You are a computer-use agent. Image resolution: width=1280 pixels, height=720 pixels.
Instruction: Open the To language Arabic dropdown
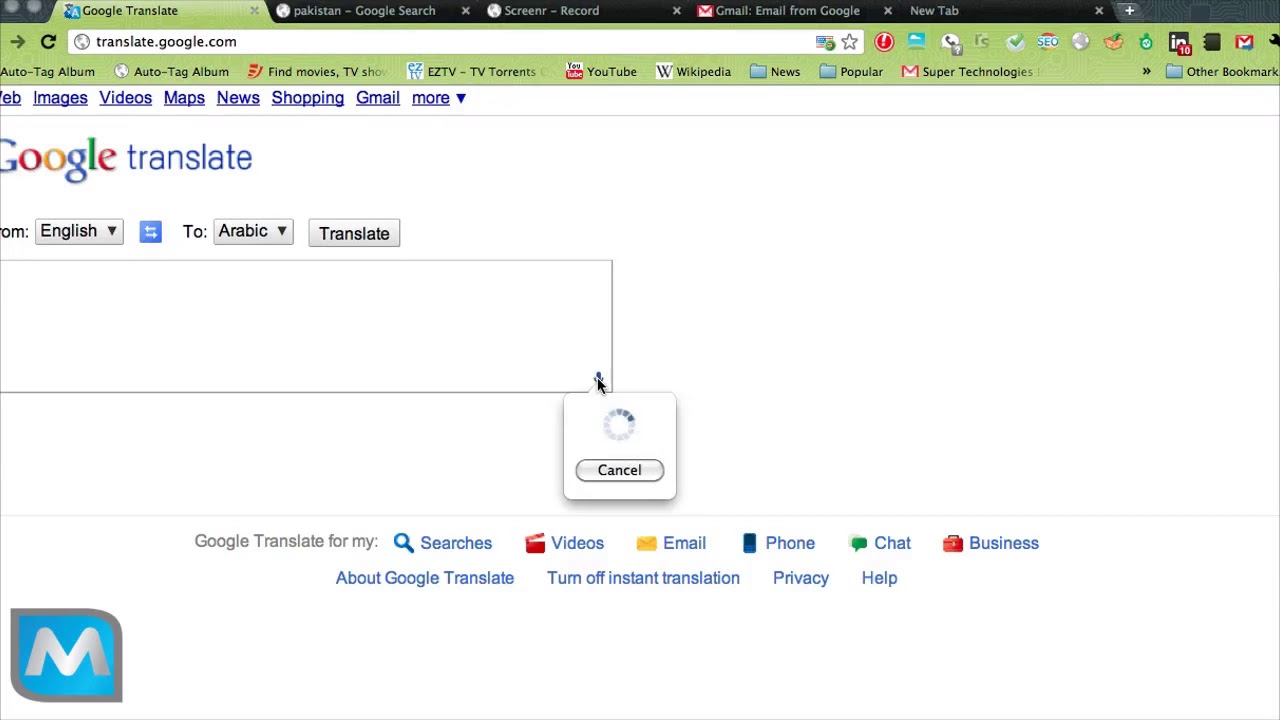click(253, 231)
